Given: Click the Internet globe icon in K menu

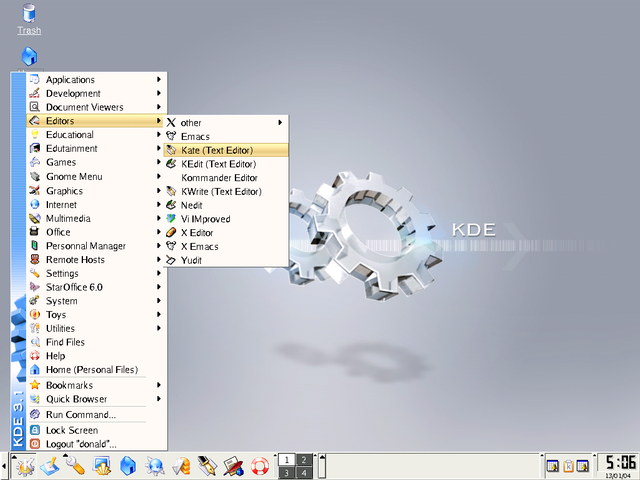Looking at the screenshot, I should point(35,204).
